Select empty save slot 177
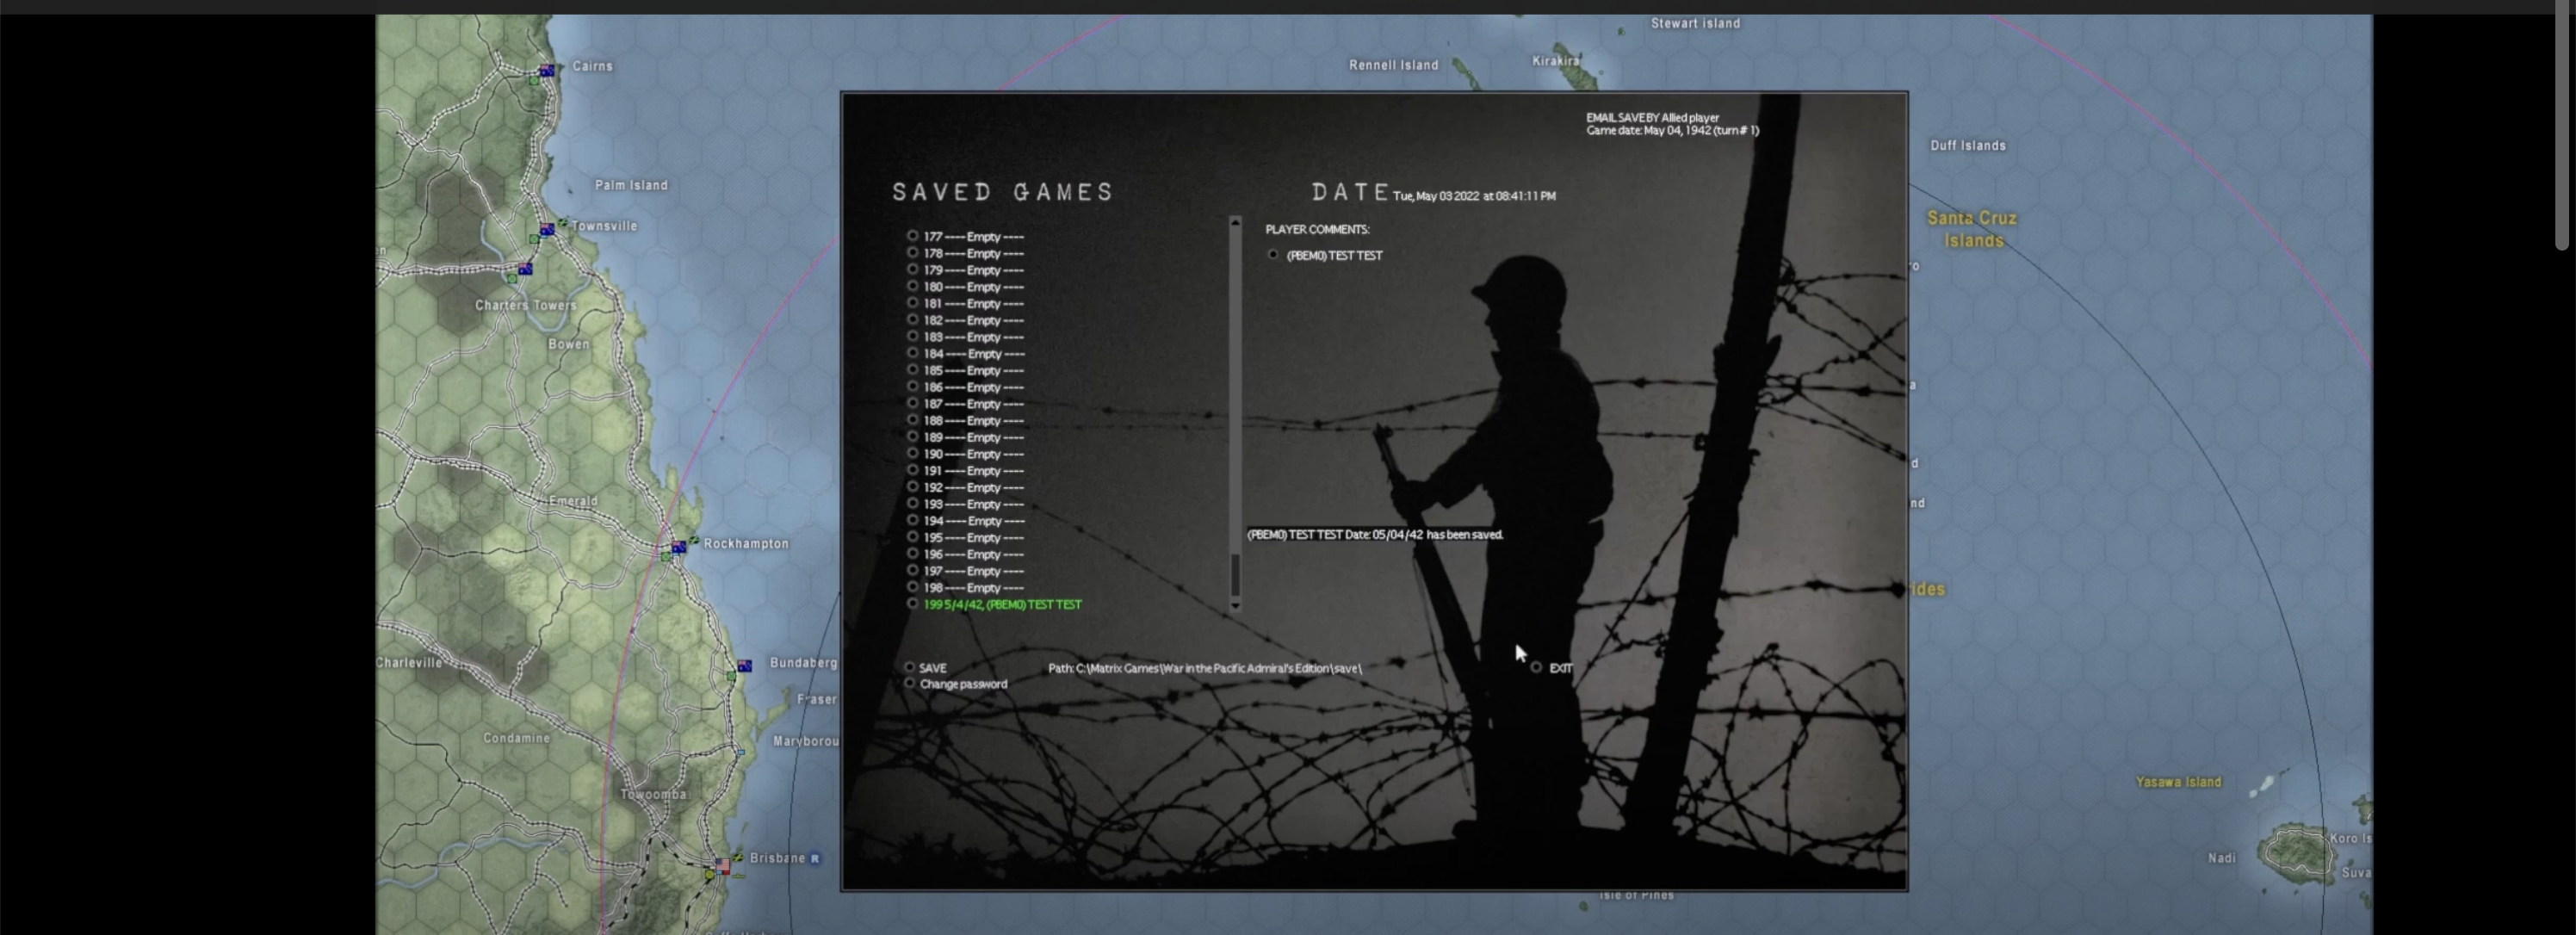The height and width of the screenshot is (935, 2576). click(x=912, y=236)
